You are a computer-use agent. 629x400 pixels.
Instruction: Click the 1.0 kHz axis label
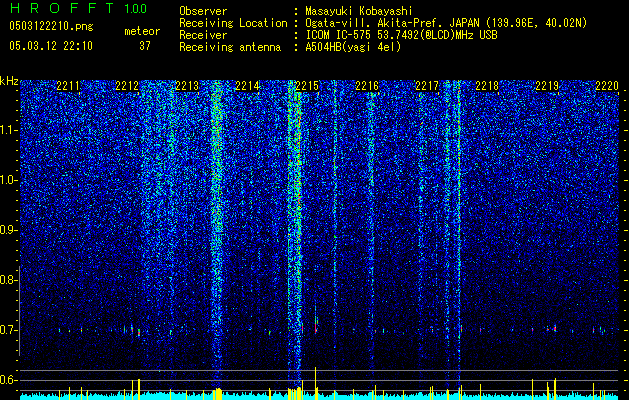click(x=9, y=180)
